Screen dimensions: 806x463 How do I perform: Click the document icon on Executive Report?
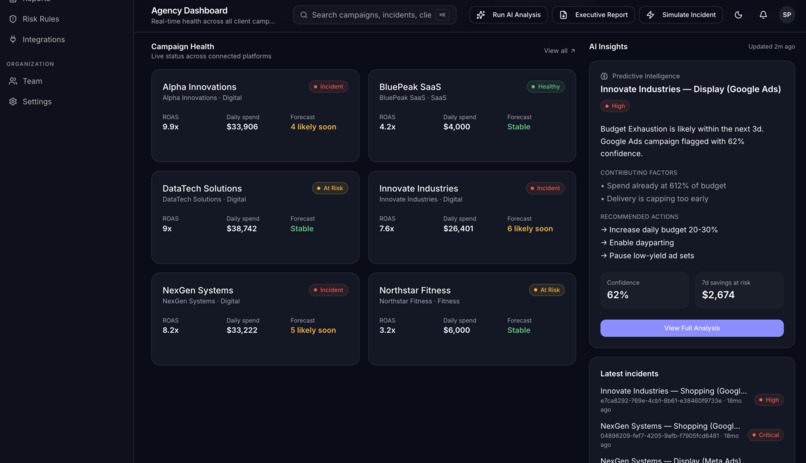pyautogui.click(x=563, y=15)
